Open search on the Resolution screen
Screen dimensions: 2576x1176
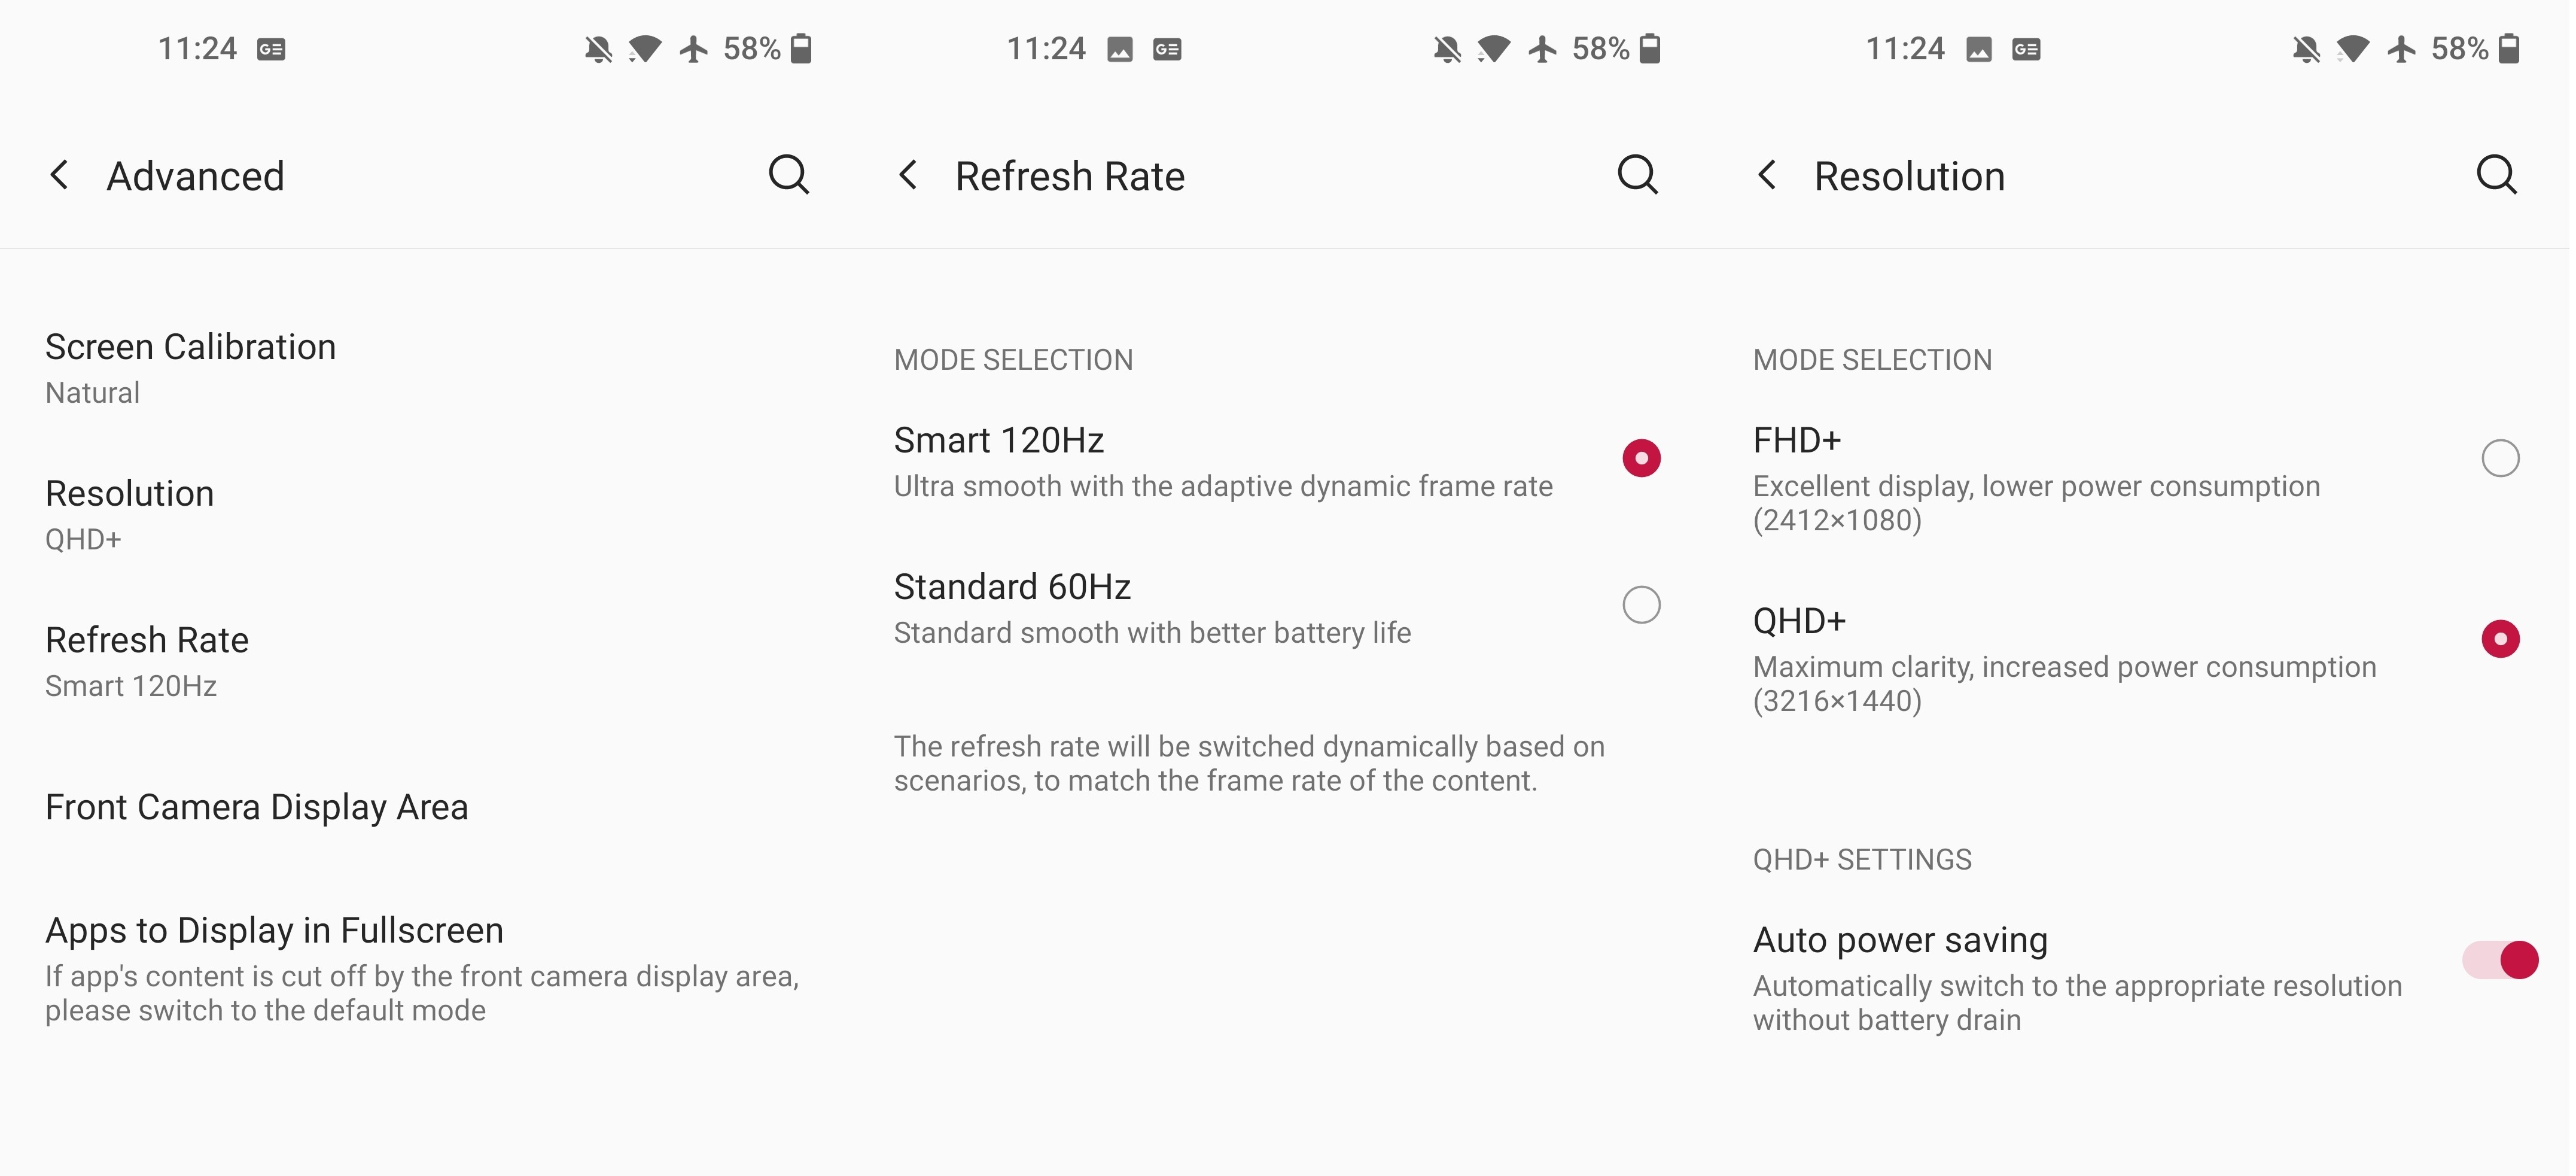[x=2496, y=175]
